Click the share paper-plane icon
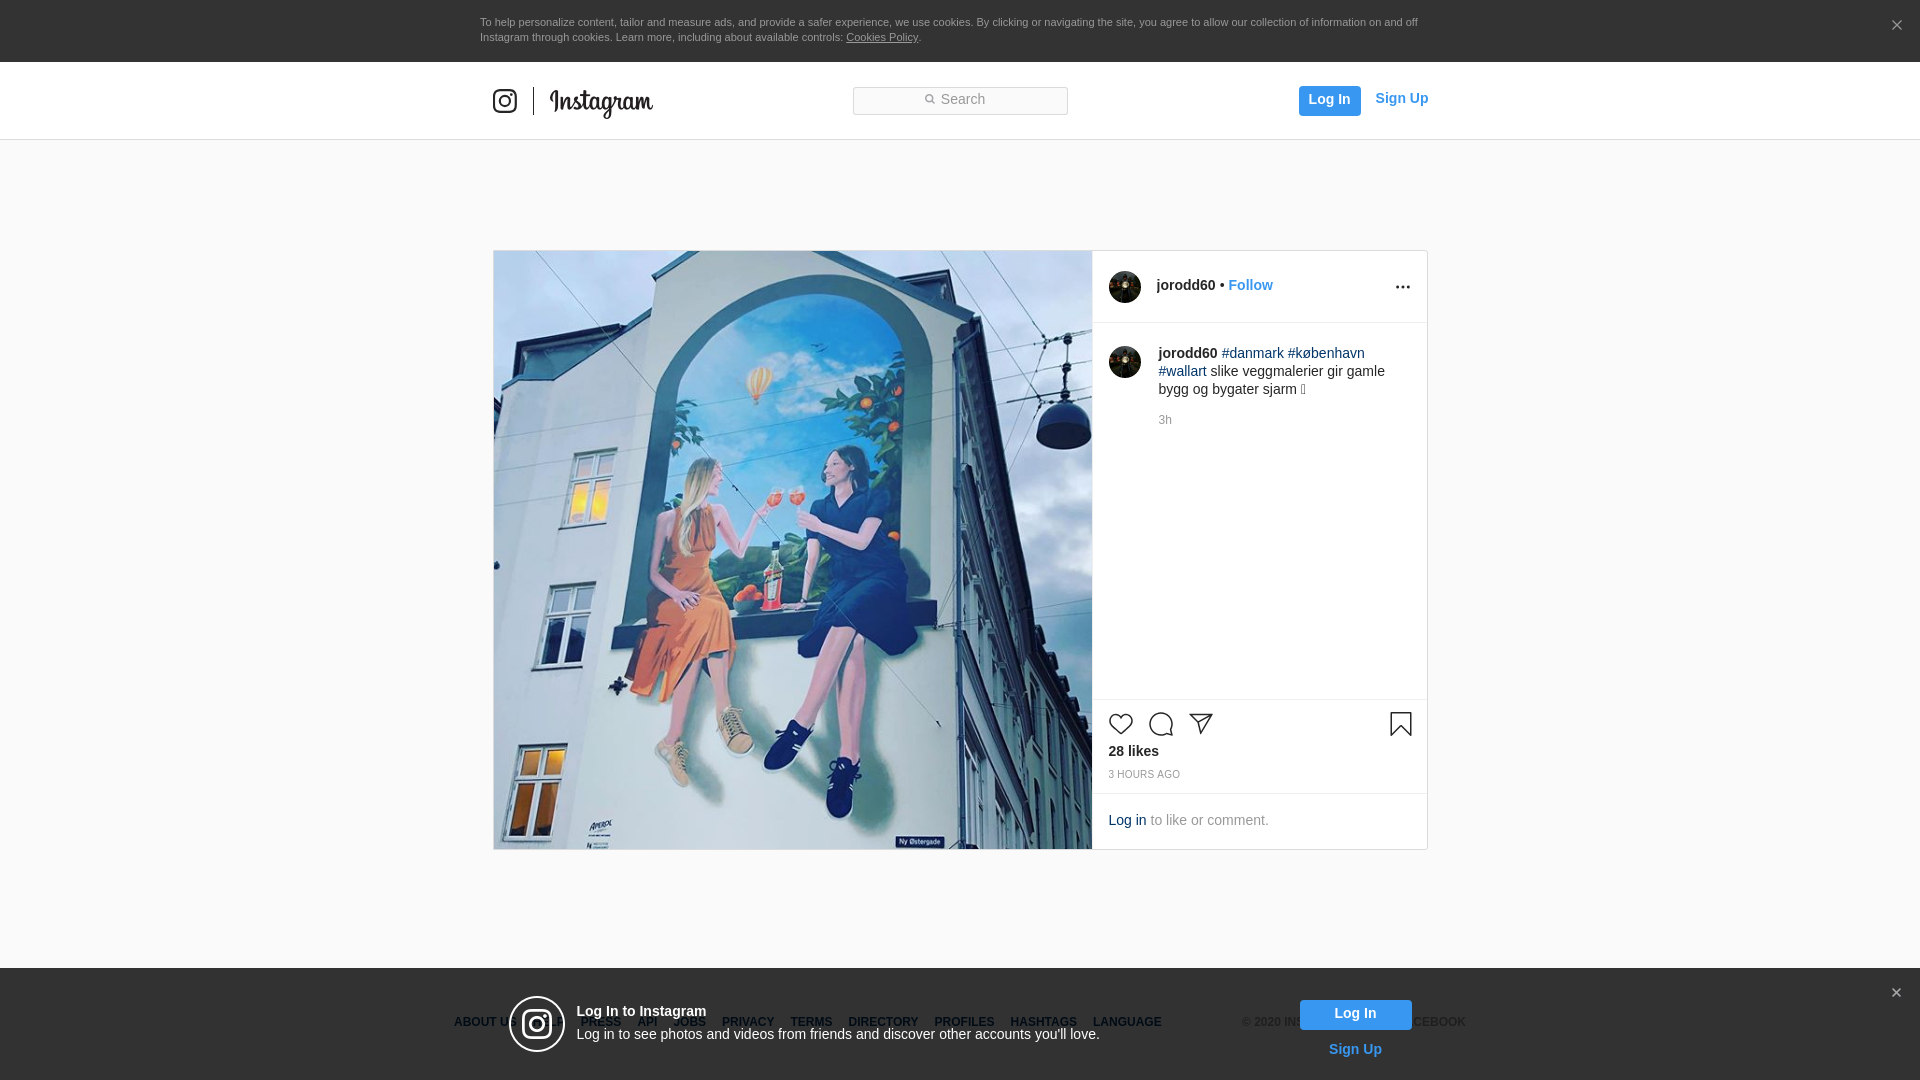The image size is (1920, 1080). pyautogui.click(x=1201, y=724)
